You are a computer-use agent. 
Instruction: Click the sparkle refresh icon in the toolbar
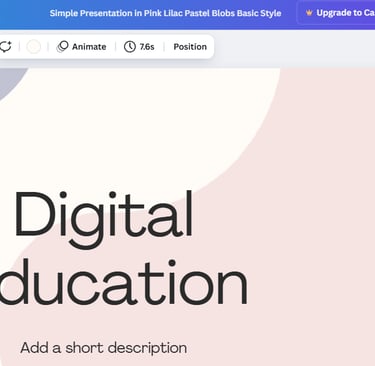click(6, 47)
